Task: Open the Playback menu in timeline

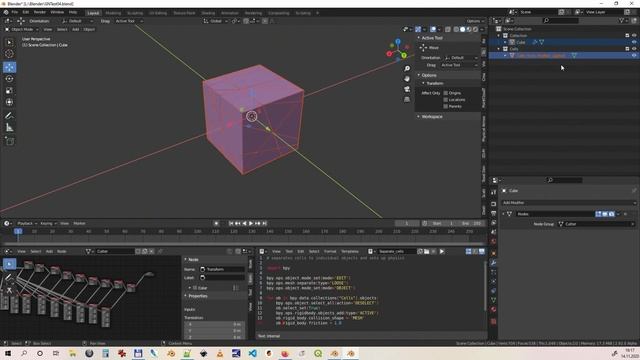Action: (x=27, y=223)
